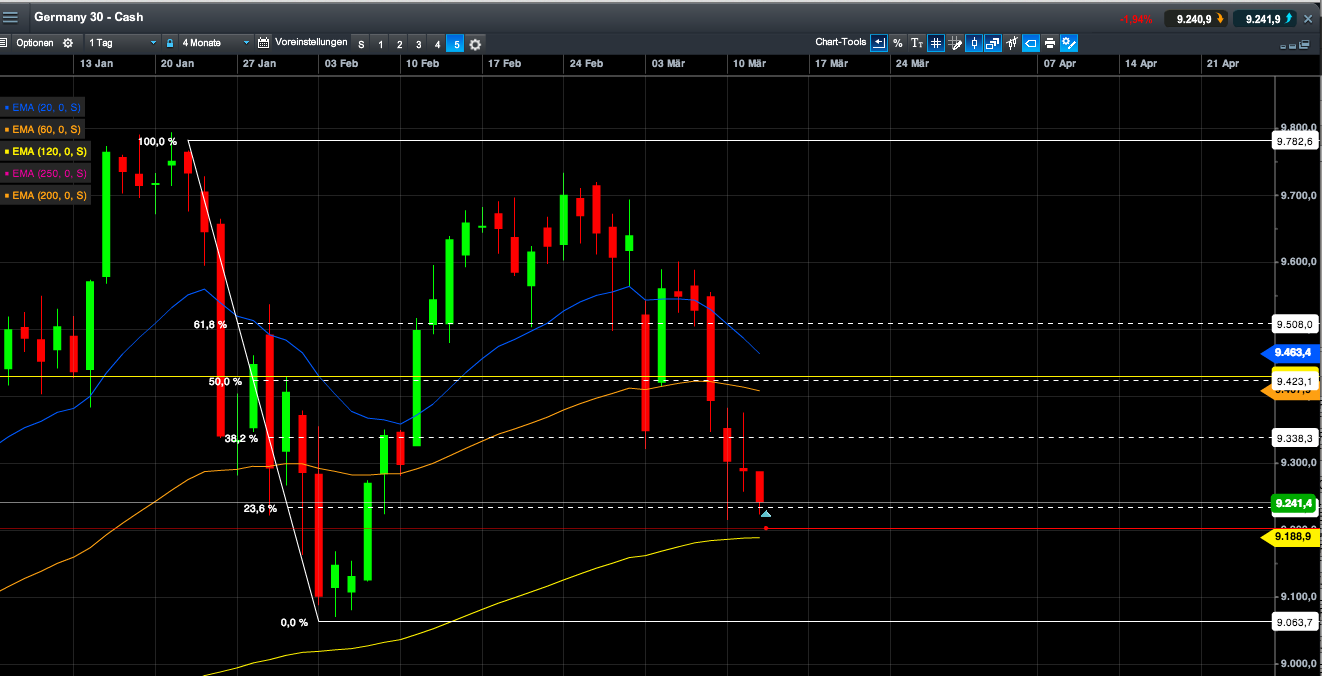Select the drawing pencil tool
Screen dimensions: 1322x676
955,43
